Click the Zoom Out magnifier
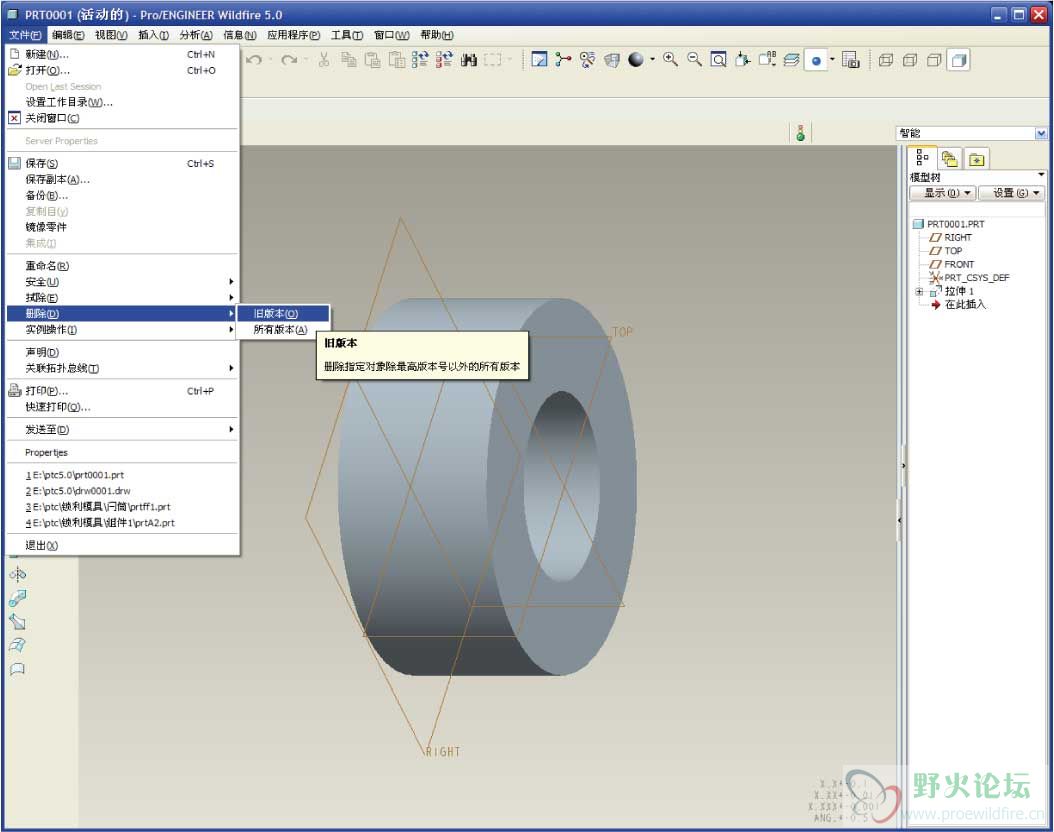This screenshot has height=832, width=1054. (x=694, y=60)
